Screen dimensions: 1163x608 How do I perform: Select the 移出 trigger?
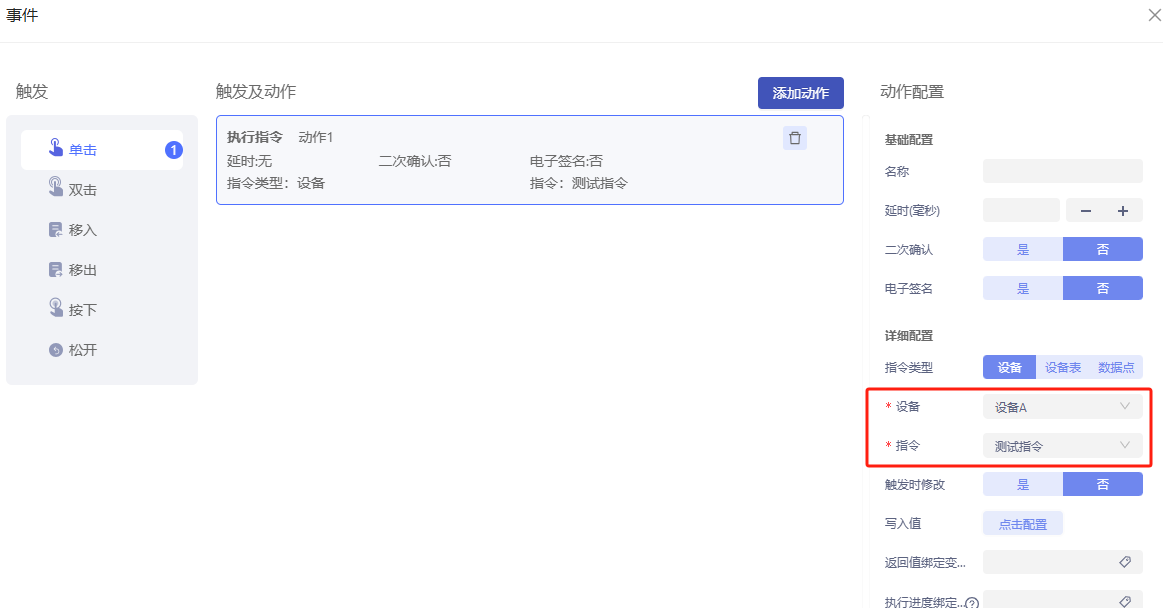102,270
